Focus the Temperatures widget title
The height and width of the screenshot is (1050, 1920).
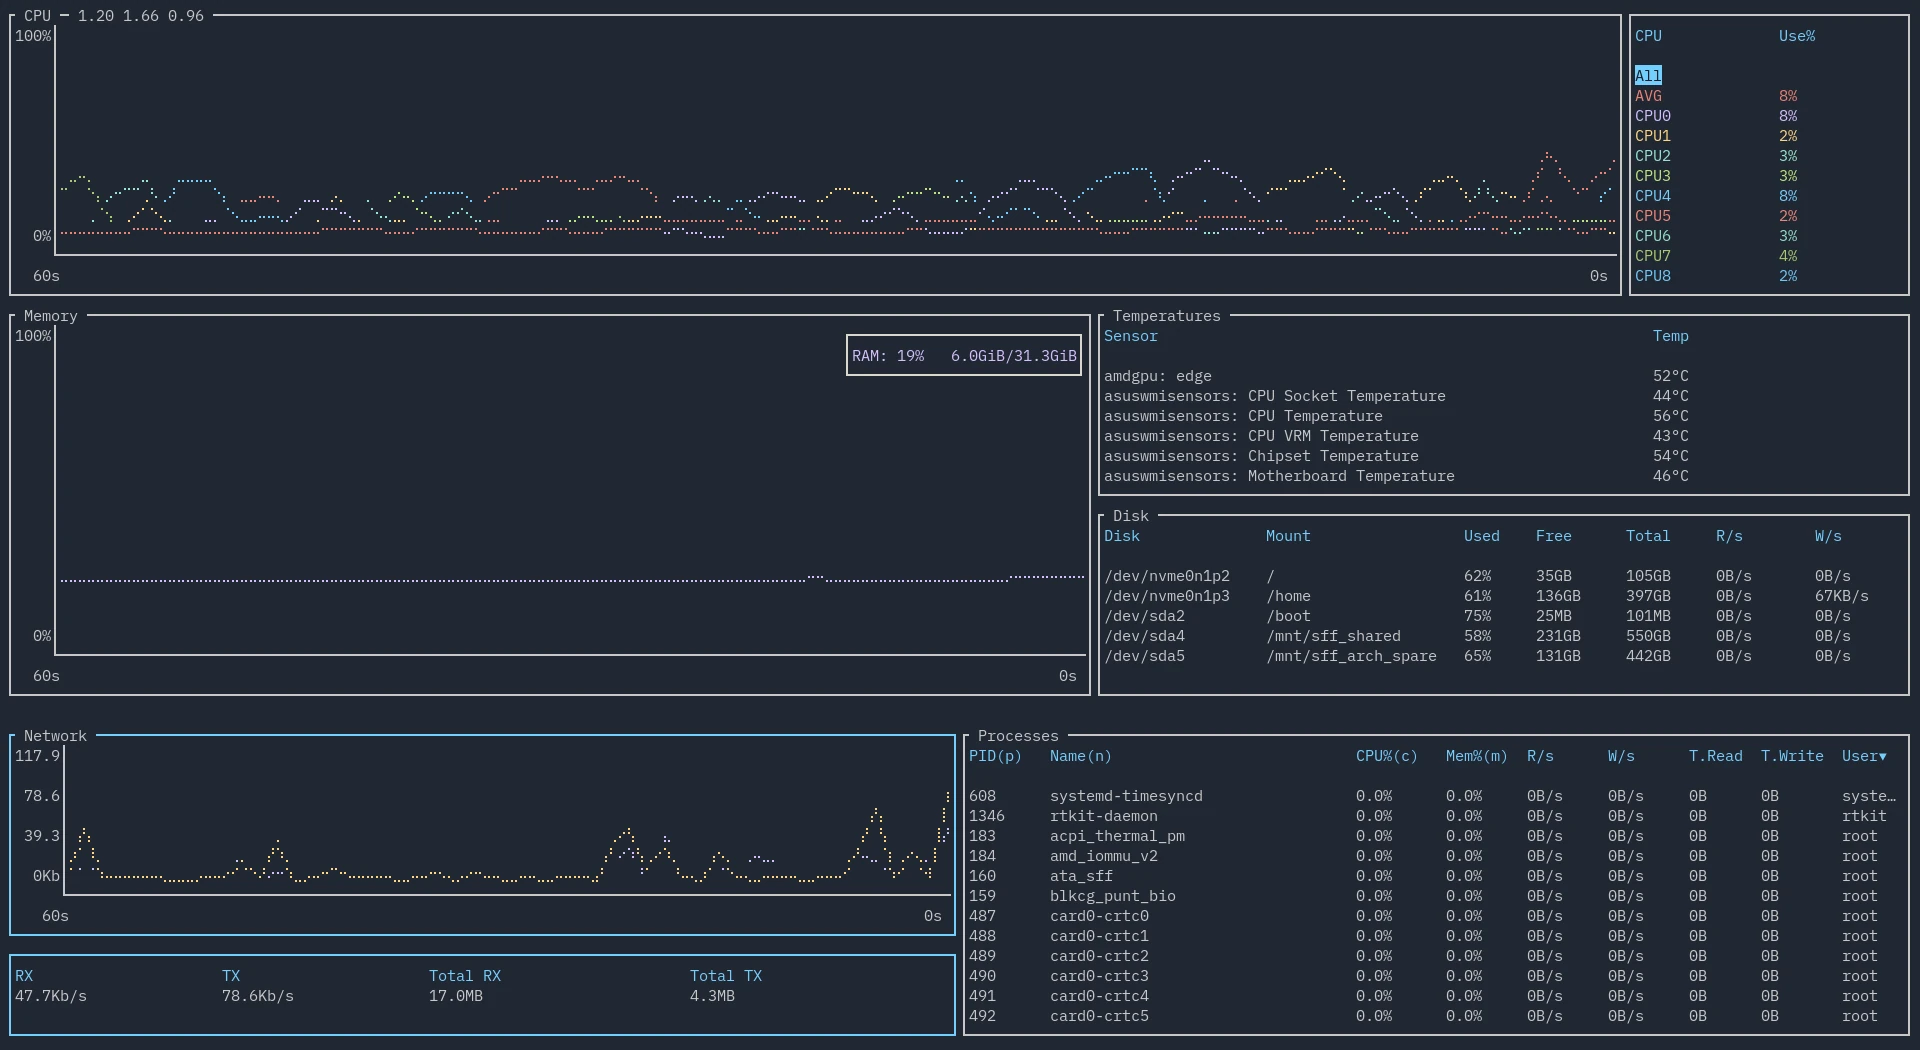(x=1166, y=316)
